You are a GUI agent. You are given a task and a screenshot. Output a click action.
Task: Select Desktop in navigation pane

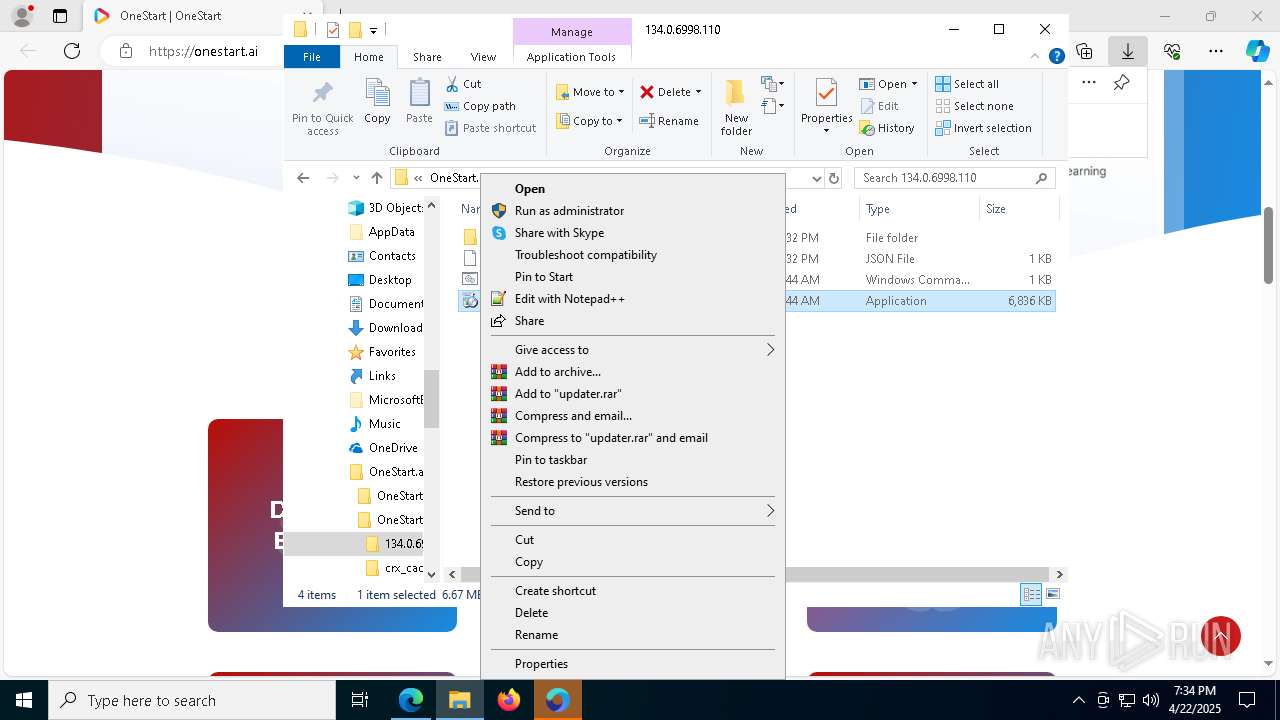click(x=379, y=280)
